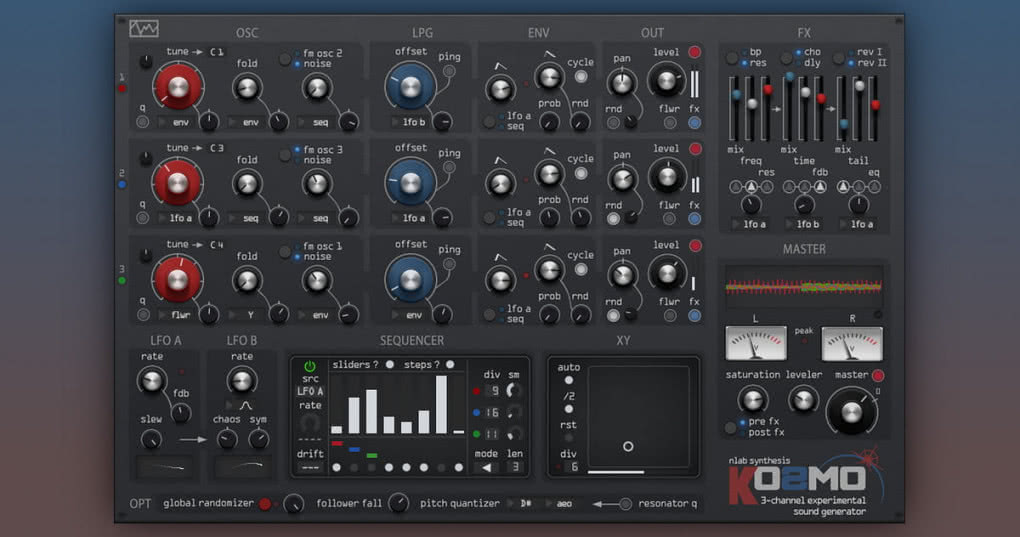This screenshot has width=1020, height=537.
Task: Toggle channel 2 pan rnd button
Action: tap(613, 219)
